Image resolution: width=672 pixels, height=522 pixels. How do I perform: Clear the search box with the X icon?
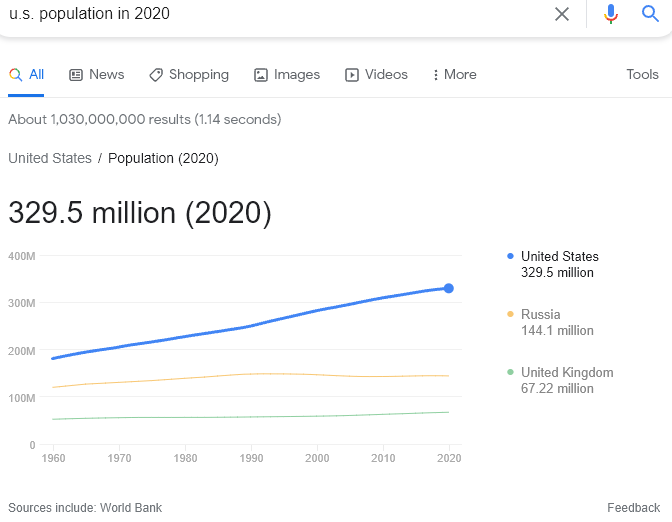click(561, 14)
